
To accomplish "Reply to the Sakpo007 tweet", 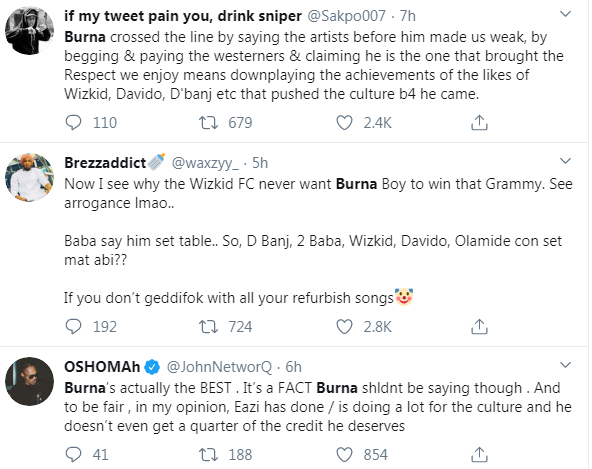I will 73,123.
